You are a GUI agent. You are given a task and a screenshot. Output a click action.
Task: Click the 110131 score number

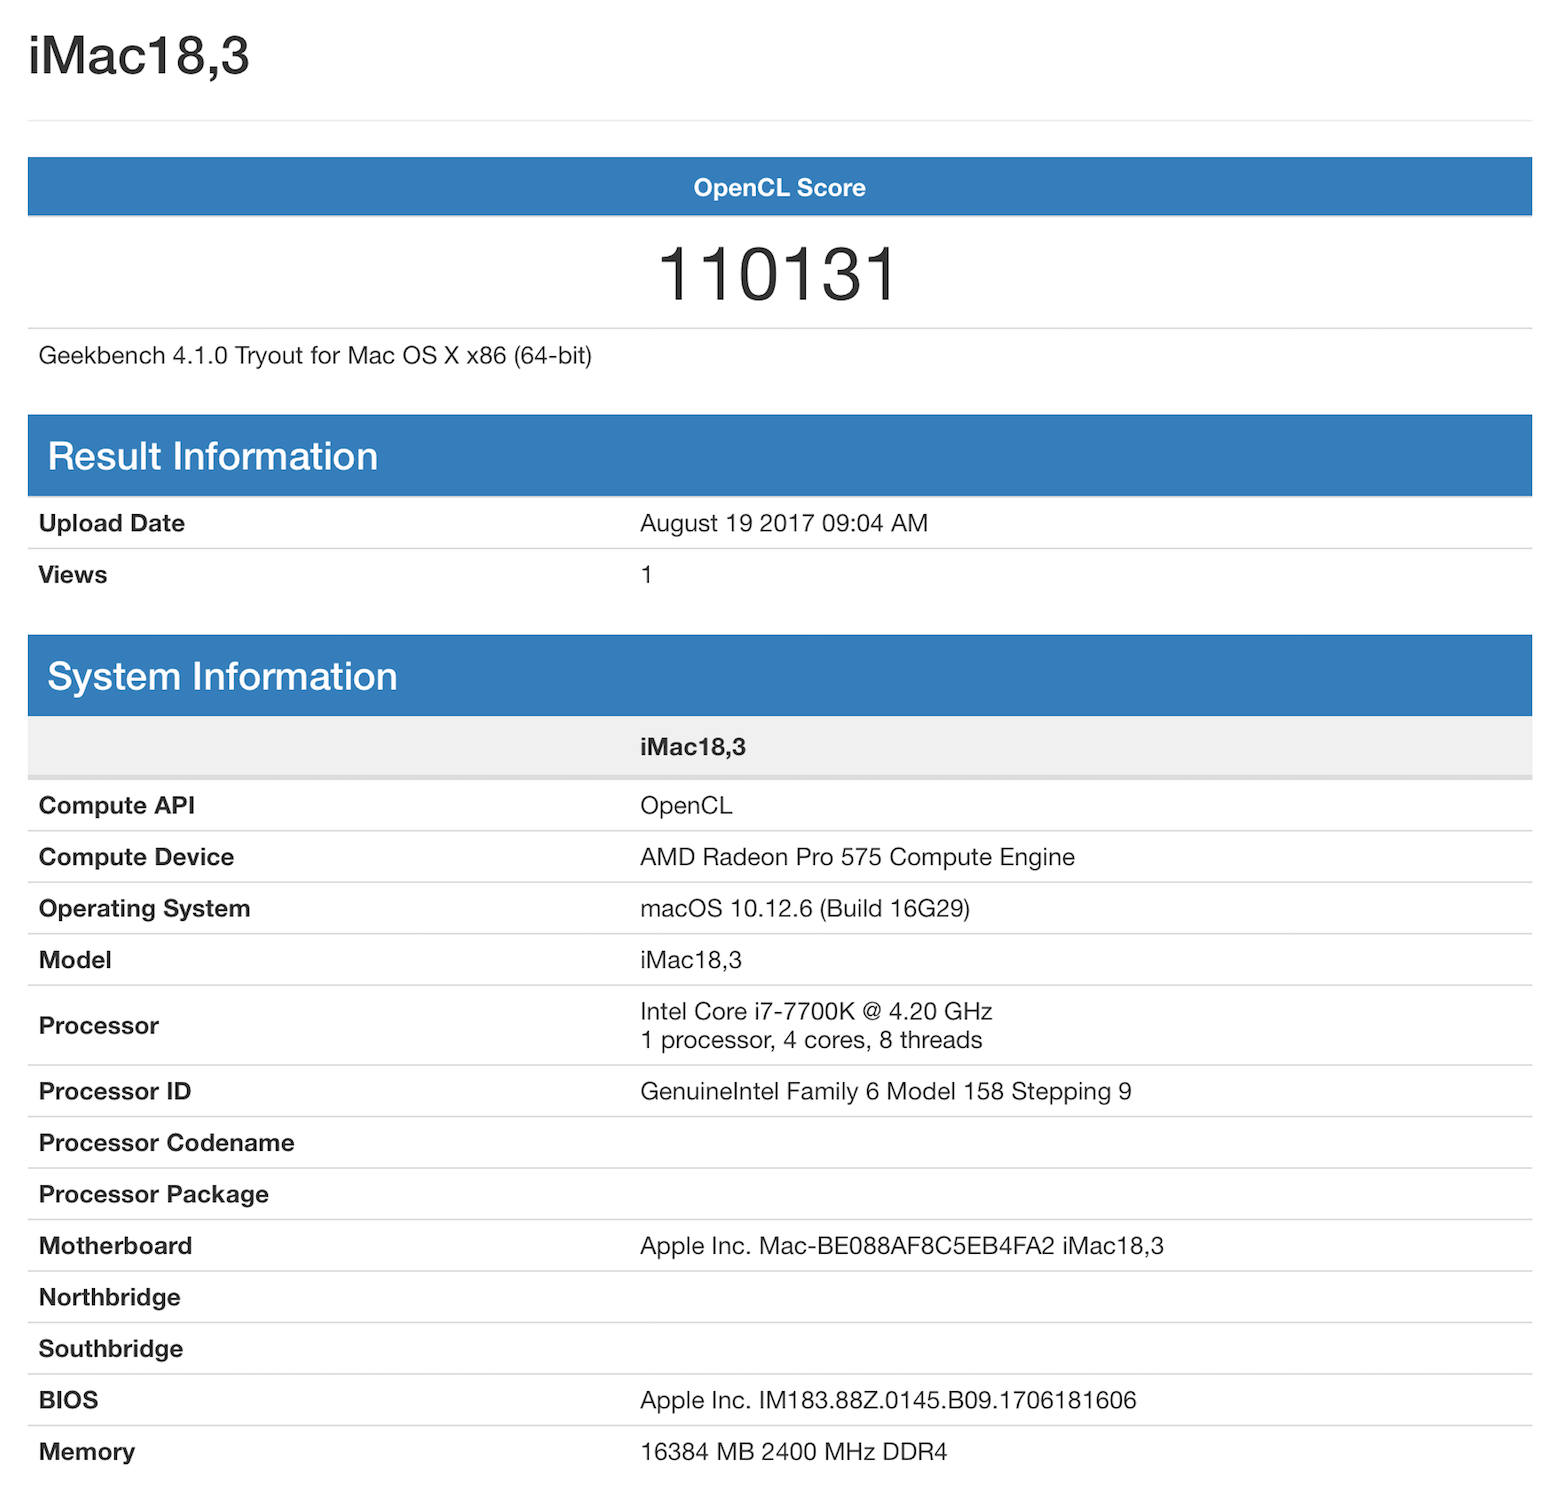tap(779, 274)
